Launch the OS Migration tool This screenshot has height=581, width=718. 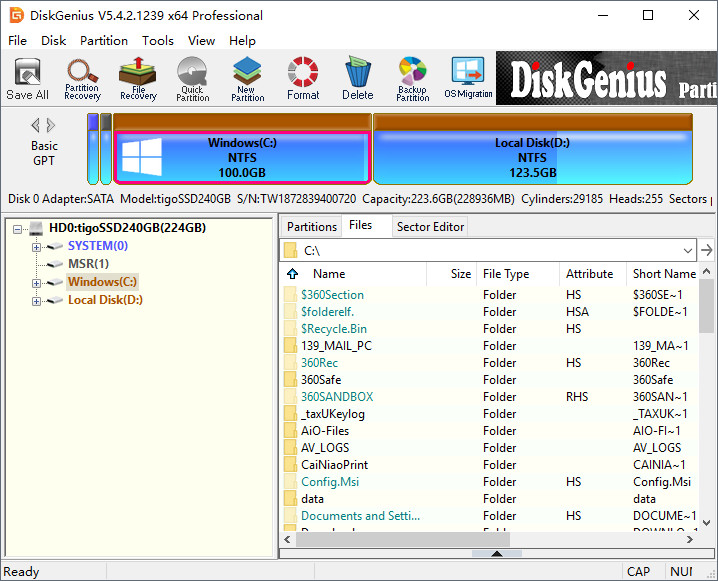[468, 79]
